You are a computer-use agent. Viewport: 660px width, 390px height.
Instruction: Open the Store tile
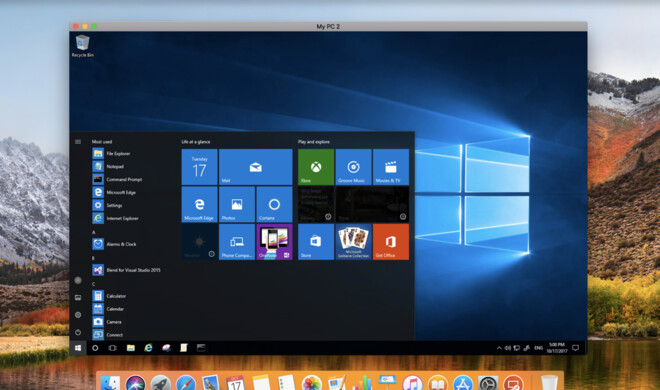(x=316, y=242)
